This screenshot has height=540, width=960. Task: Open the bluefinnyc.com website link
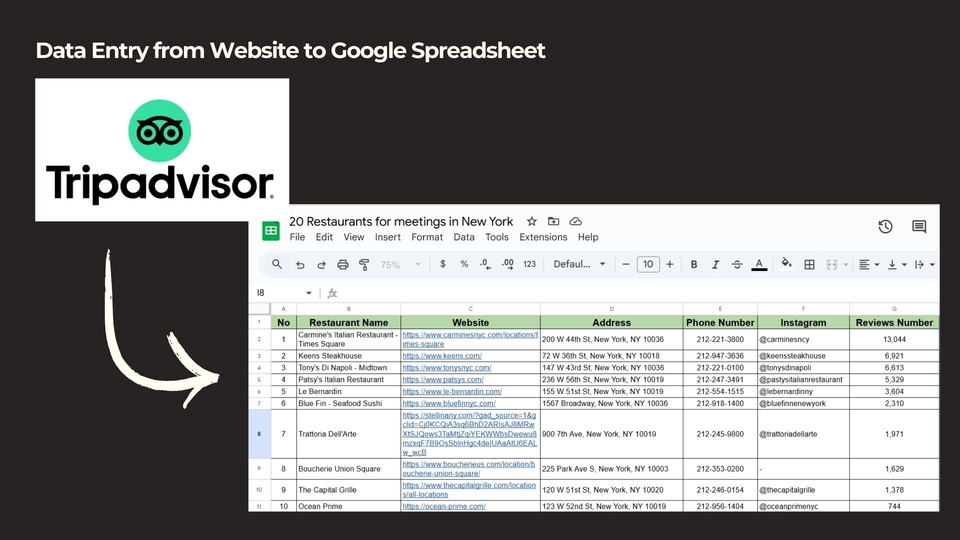[449, 403]
